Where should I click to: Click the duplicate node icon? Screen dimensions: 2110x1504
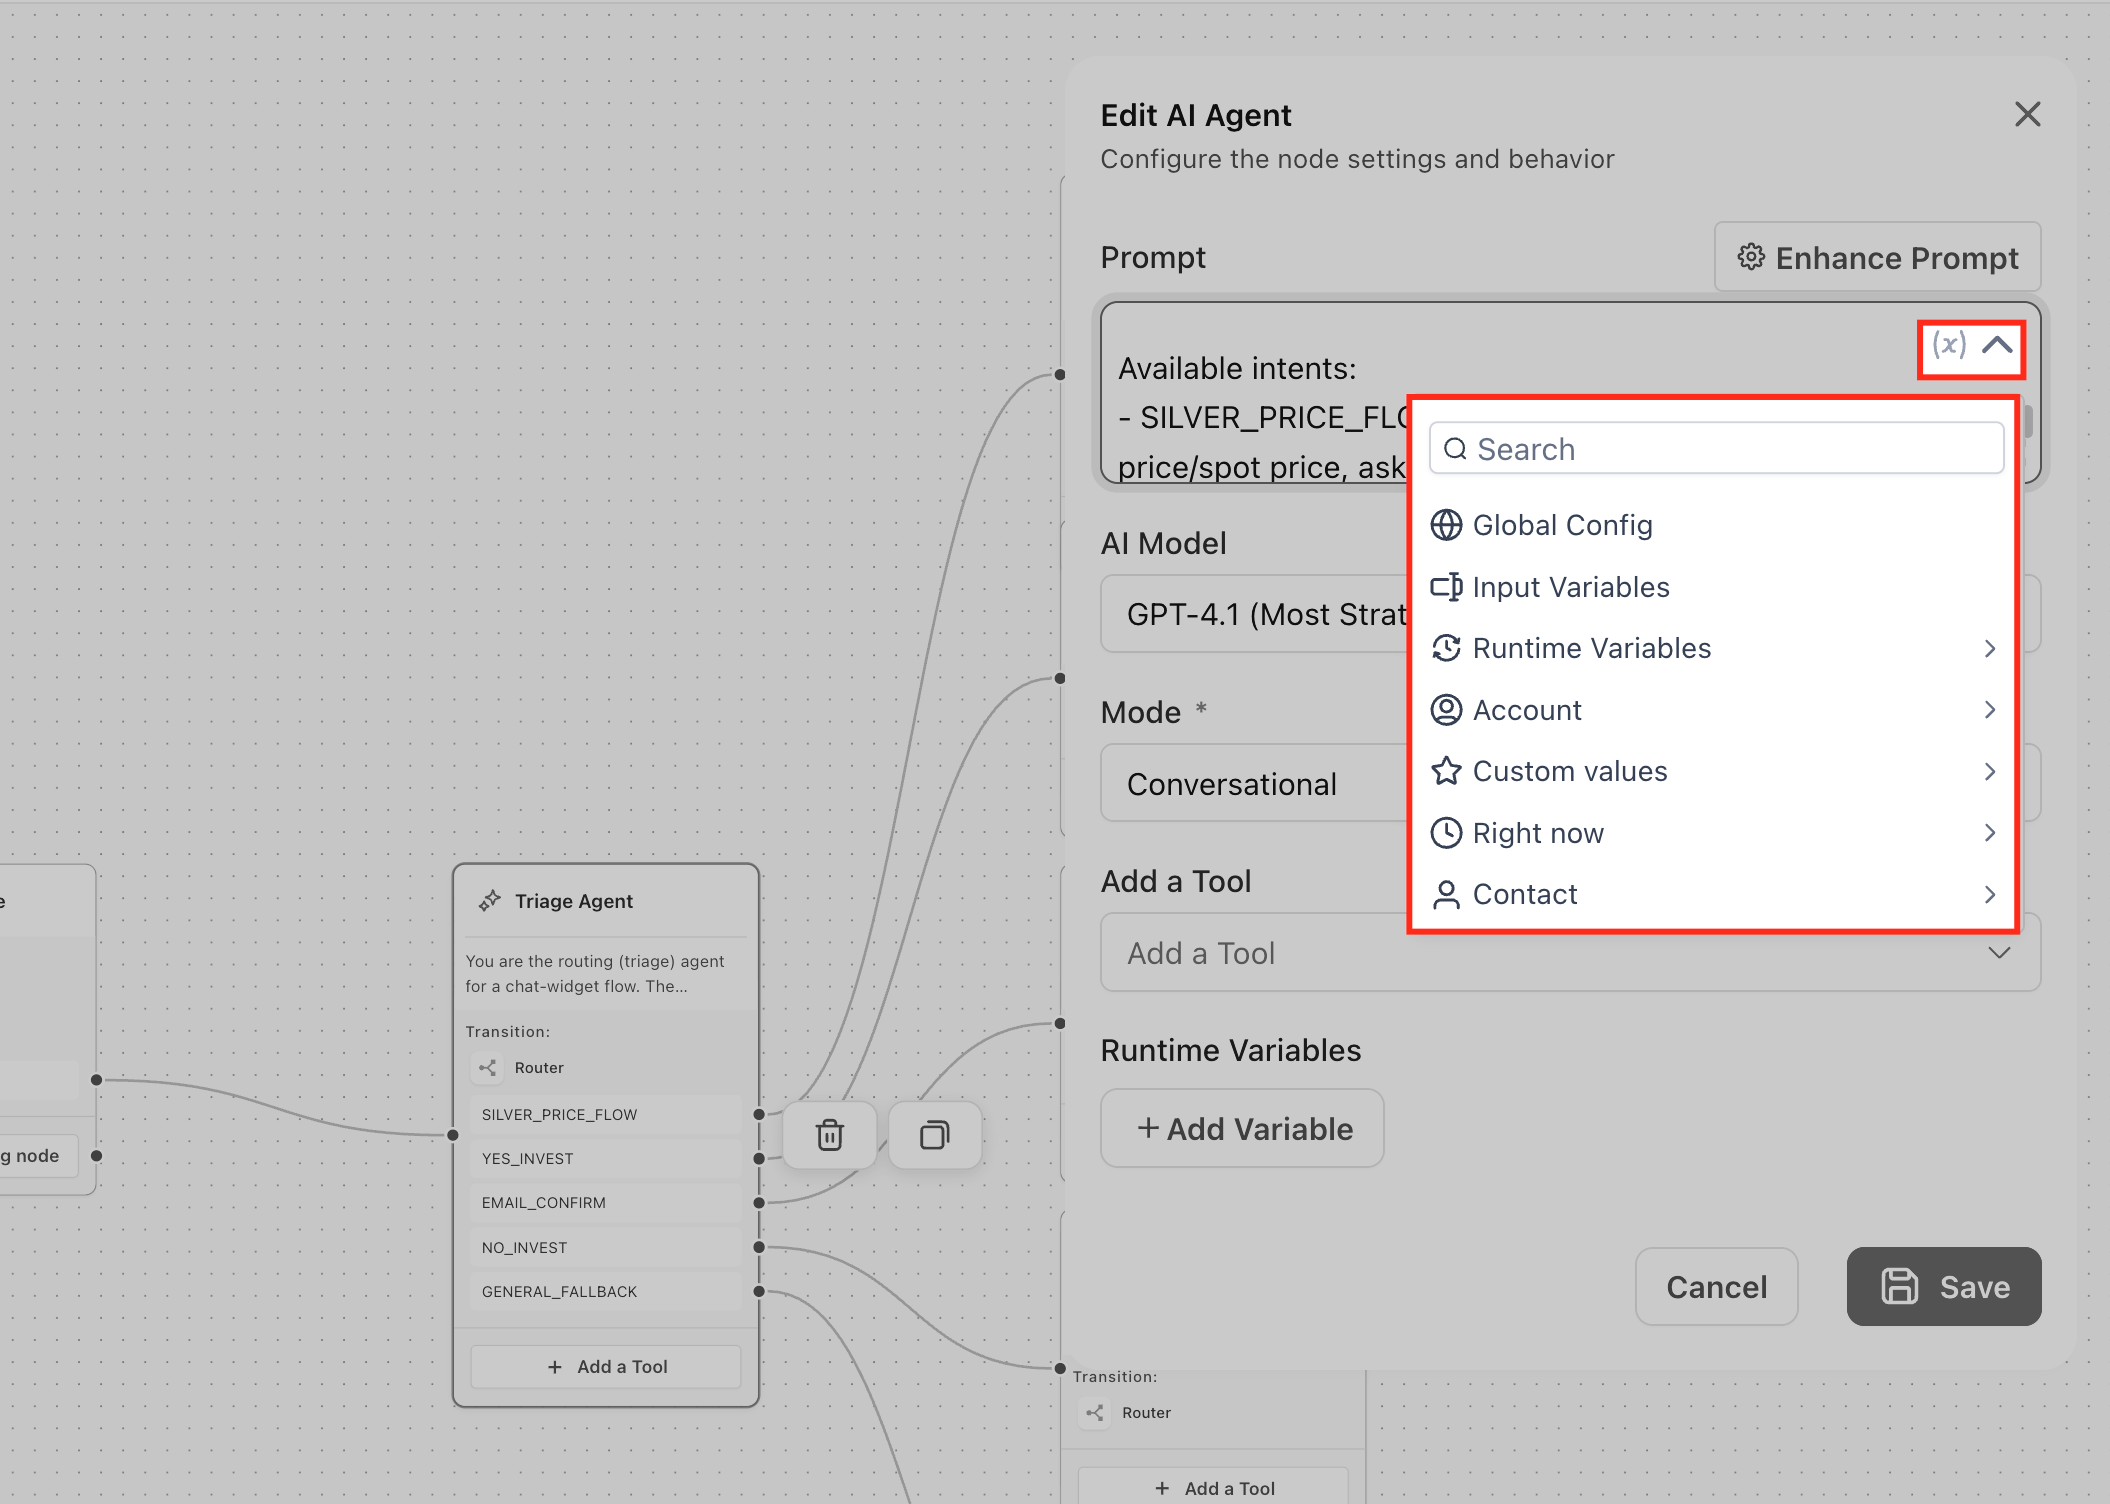934,1135
